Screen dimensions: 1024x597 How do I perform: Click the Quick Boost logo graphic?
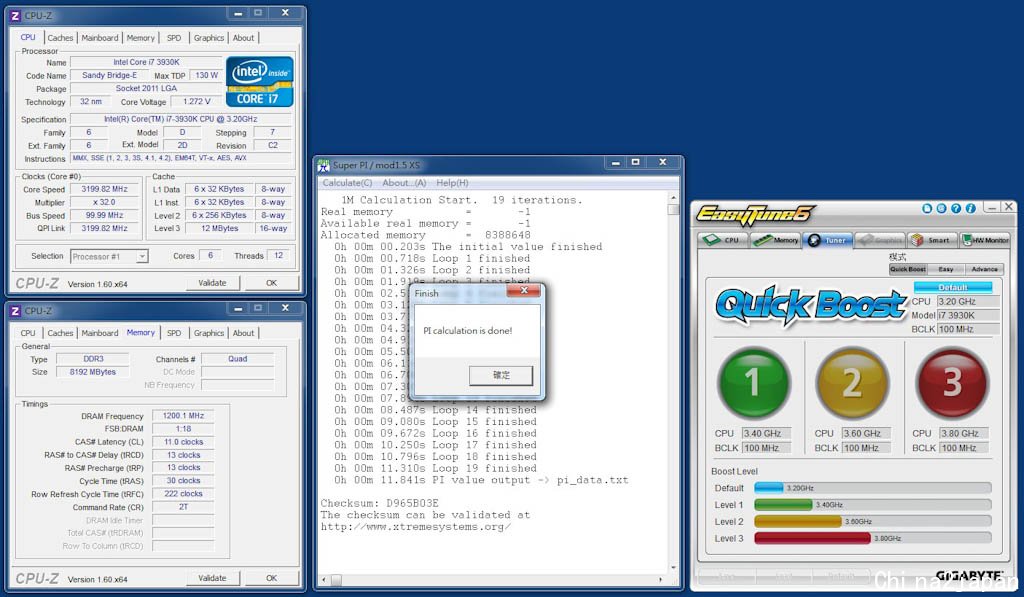810,305
